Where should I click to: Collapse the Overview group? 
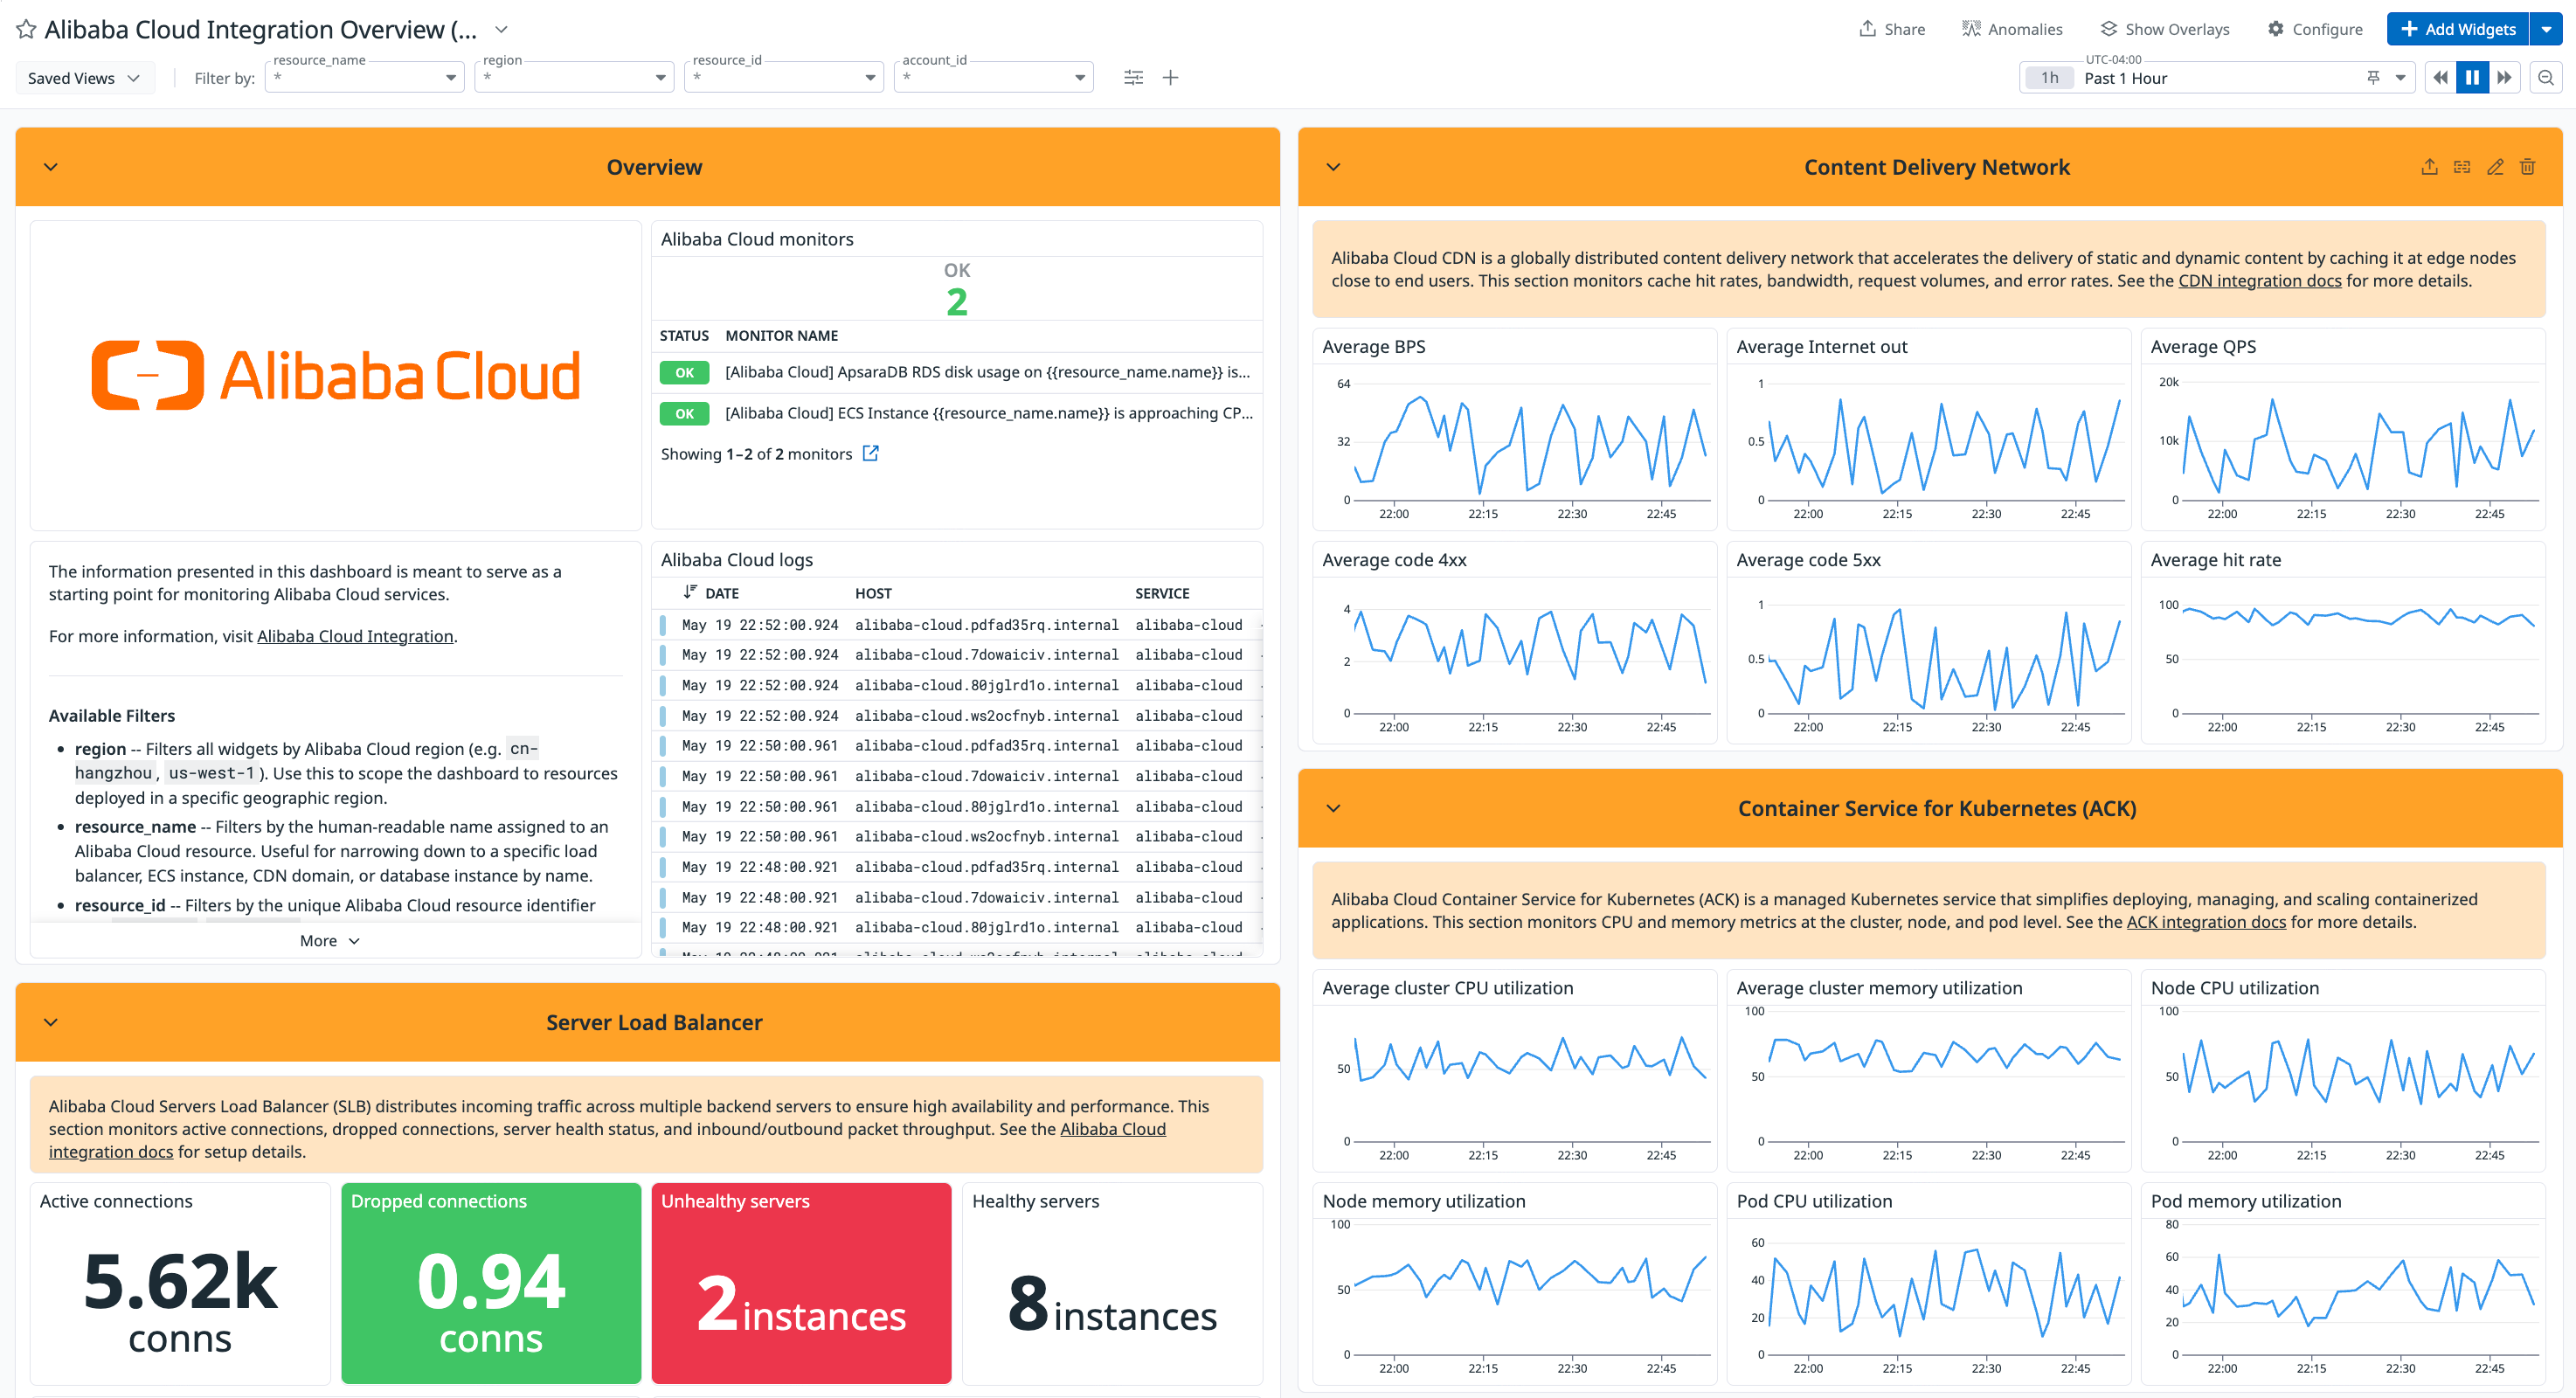(51, 167)
